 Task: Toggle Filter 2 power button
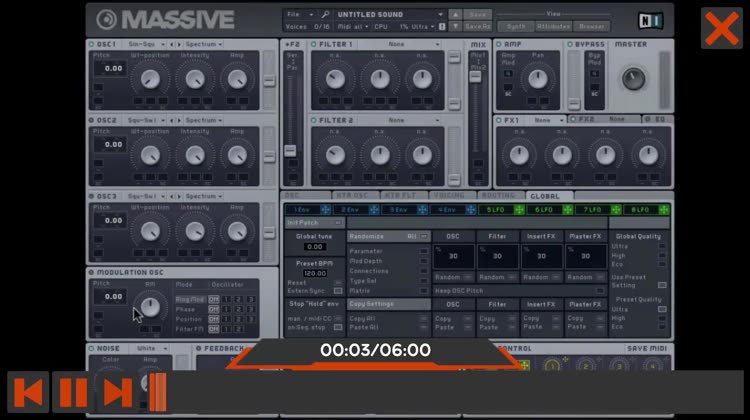click(314, 121)
